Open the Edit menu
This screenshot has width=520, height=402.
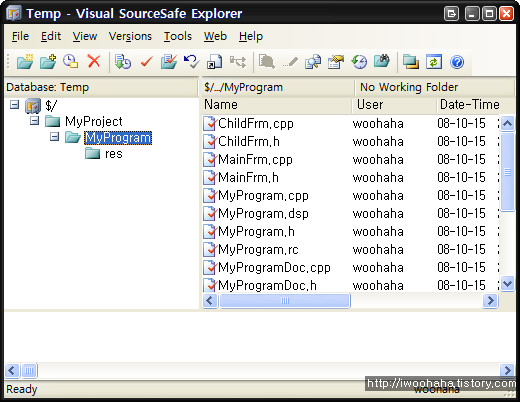click(x=51, y=36)
